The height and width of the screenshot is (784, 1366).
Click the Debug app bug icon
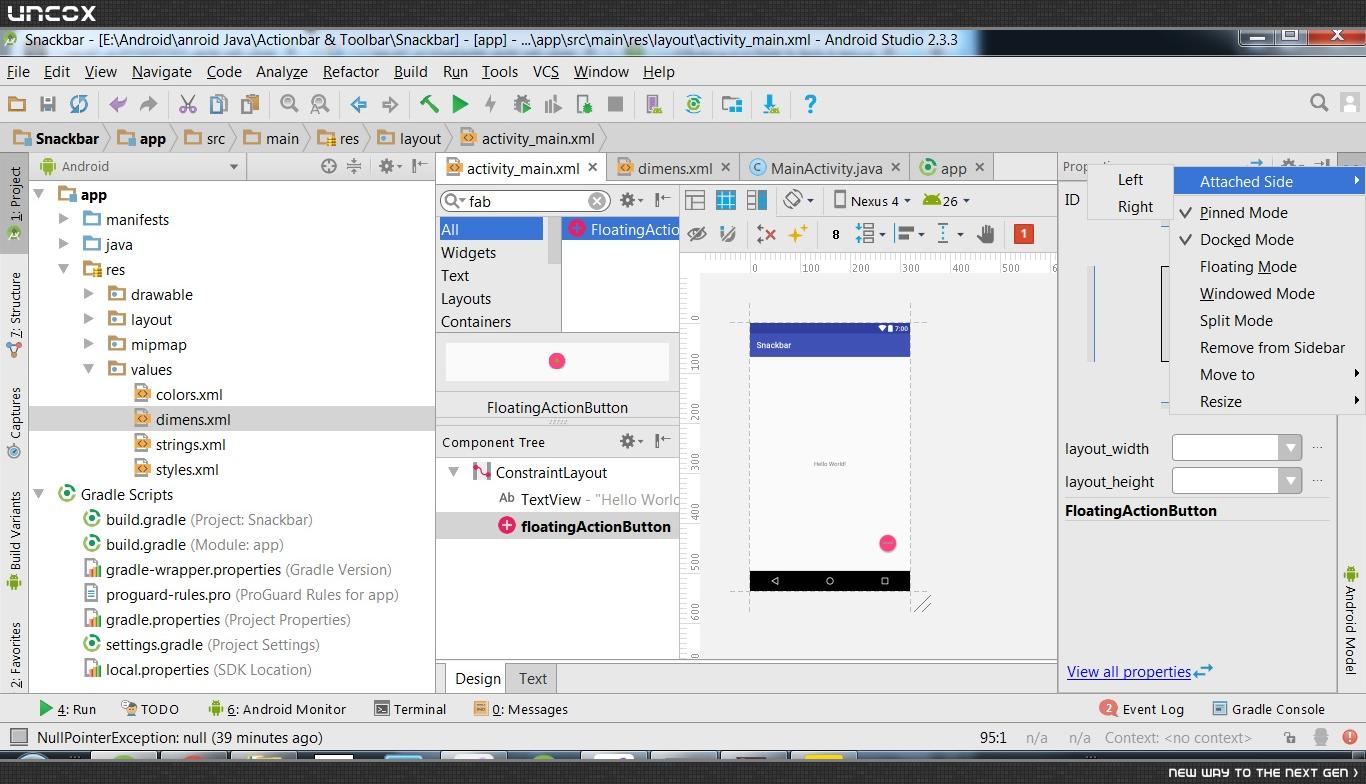tap(522, 104)
